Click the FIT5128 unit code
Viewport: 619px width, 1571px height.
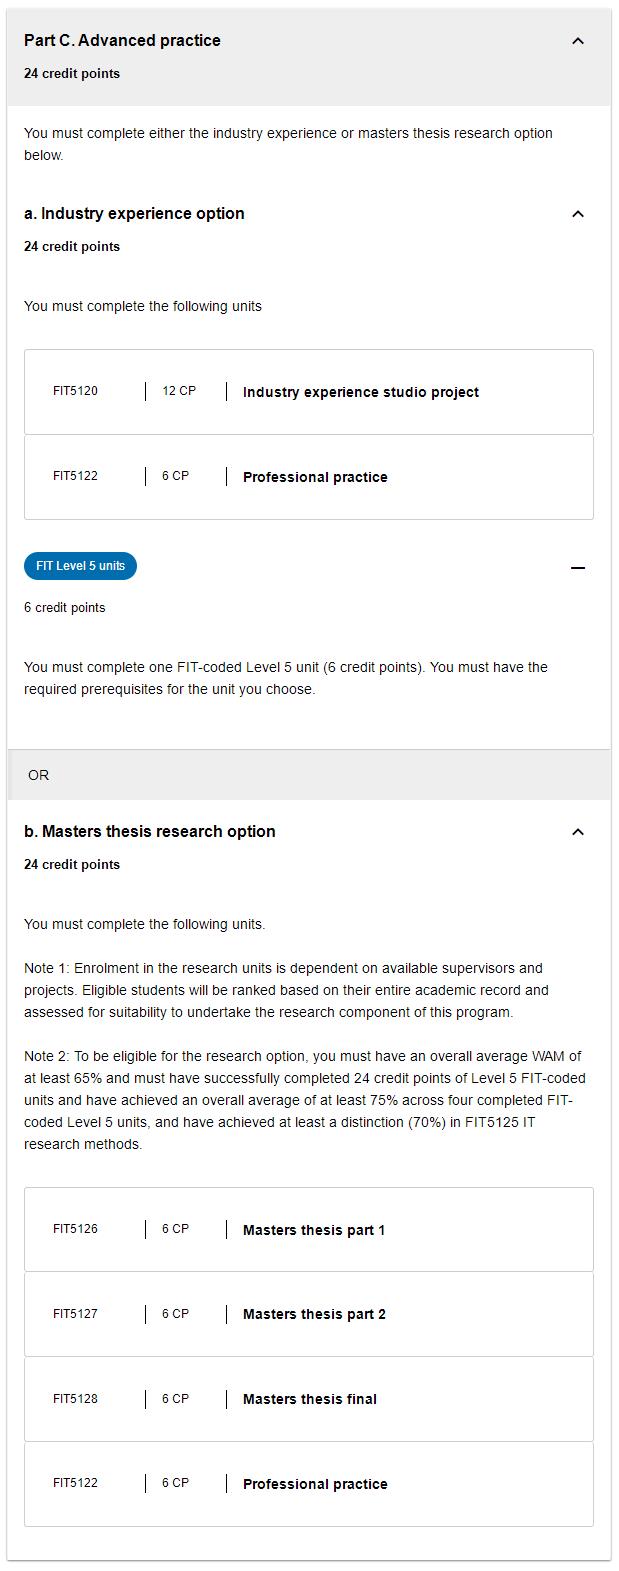tap(75, 1399)
